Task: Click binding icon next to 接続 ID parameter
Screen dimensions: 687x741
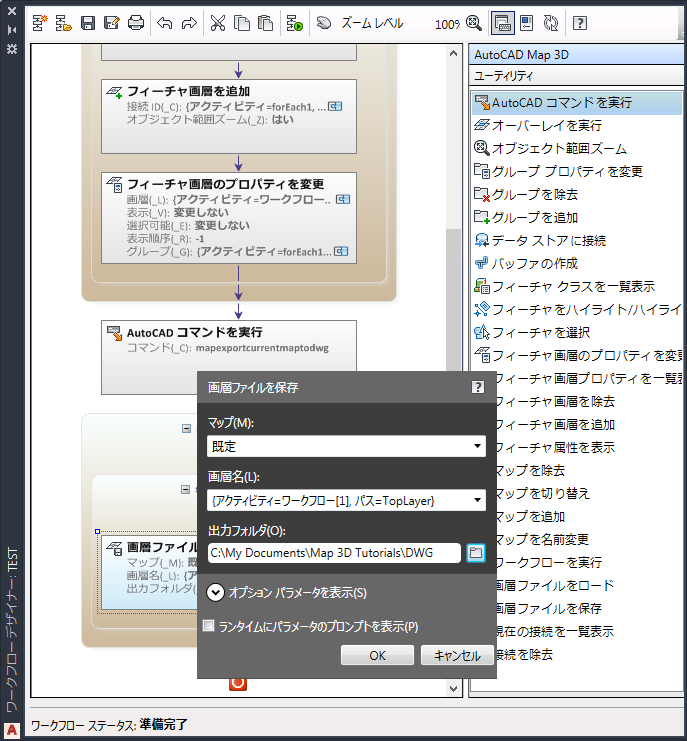Action: [x=335, y=107]
